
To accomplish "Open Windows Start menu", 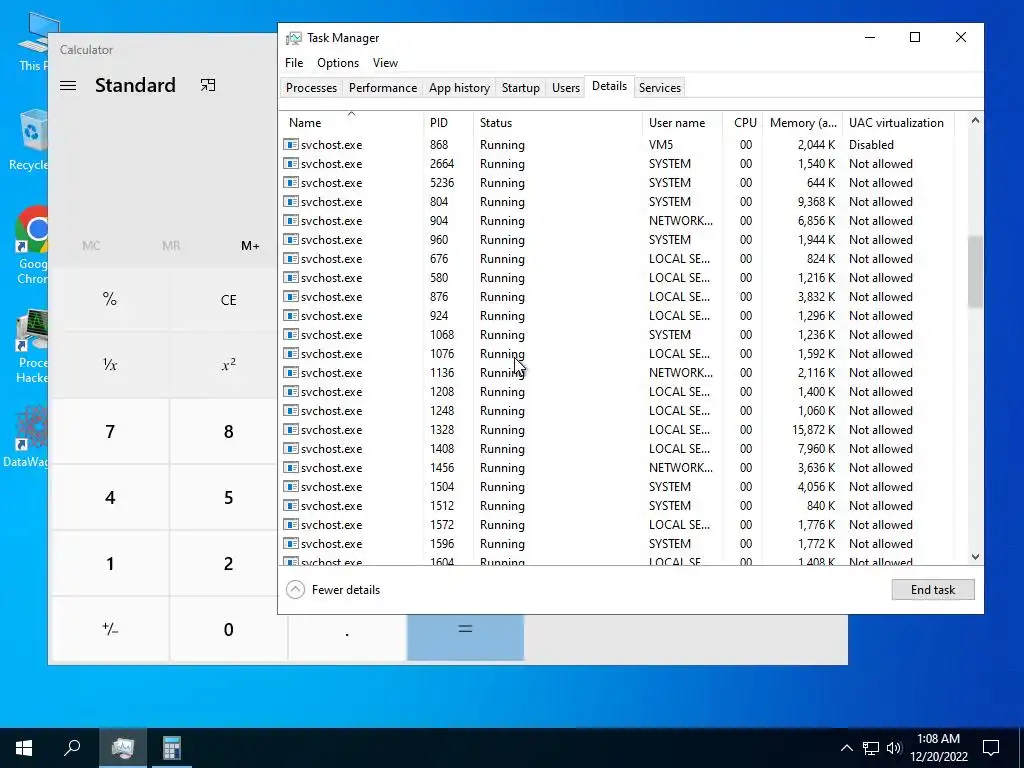I will 24,748.
